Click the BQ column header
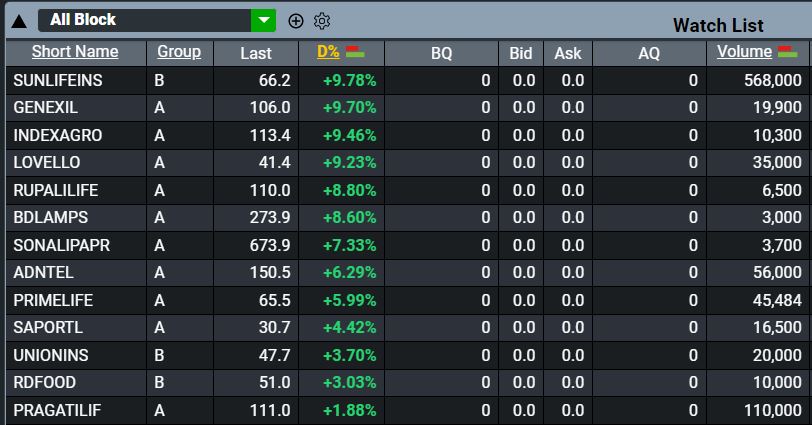The width and height of the screenshot is (812, 425). (x=441, y=53)
